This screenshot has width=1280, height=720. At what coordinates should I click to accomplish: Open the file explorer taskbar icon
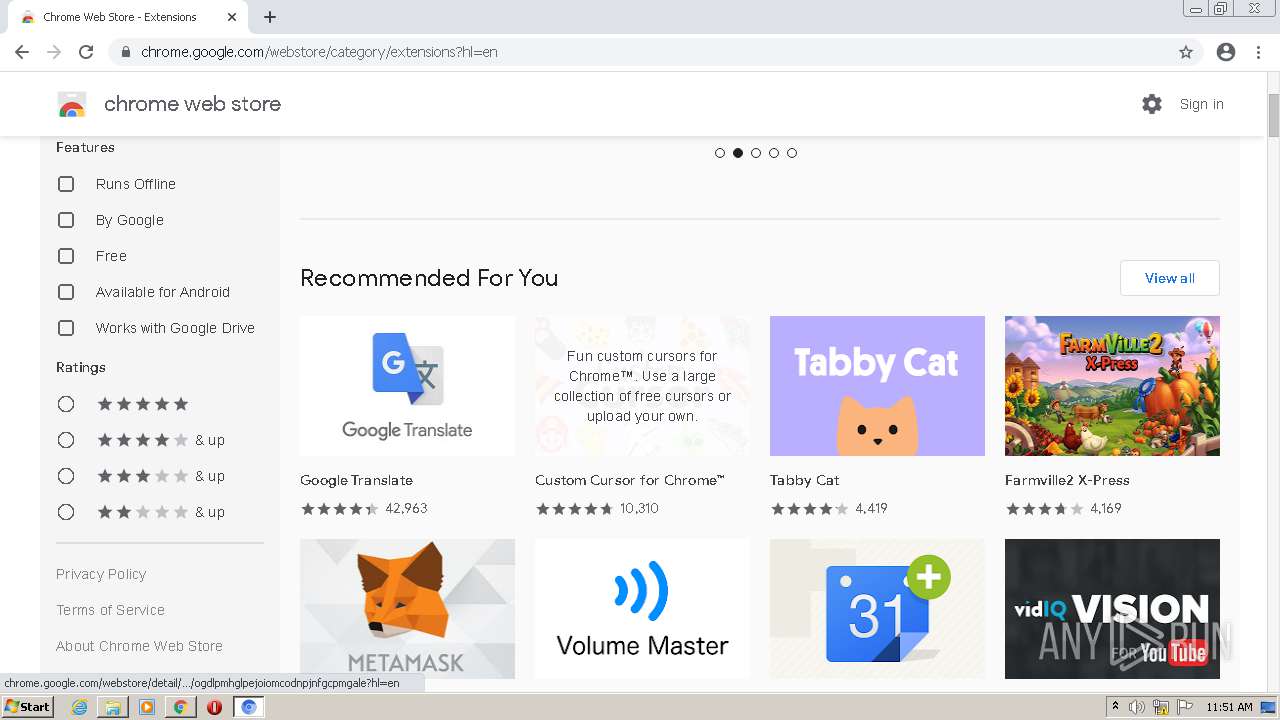pyautogui.click(x=113, y=707)
